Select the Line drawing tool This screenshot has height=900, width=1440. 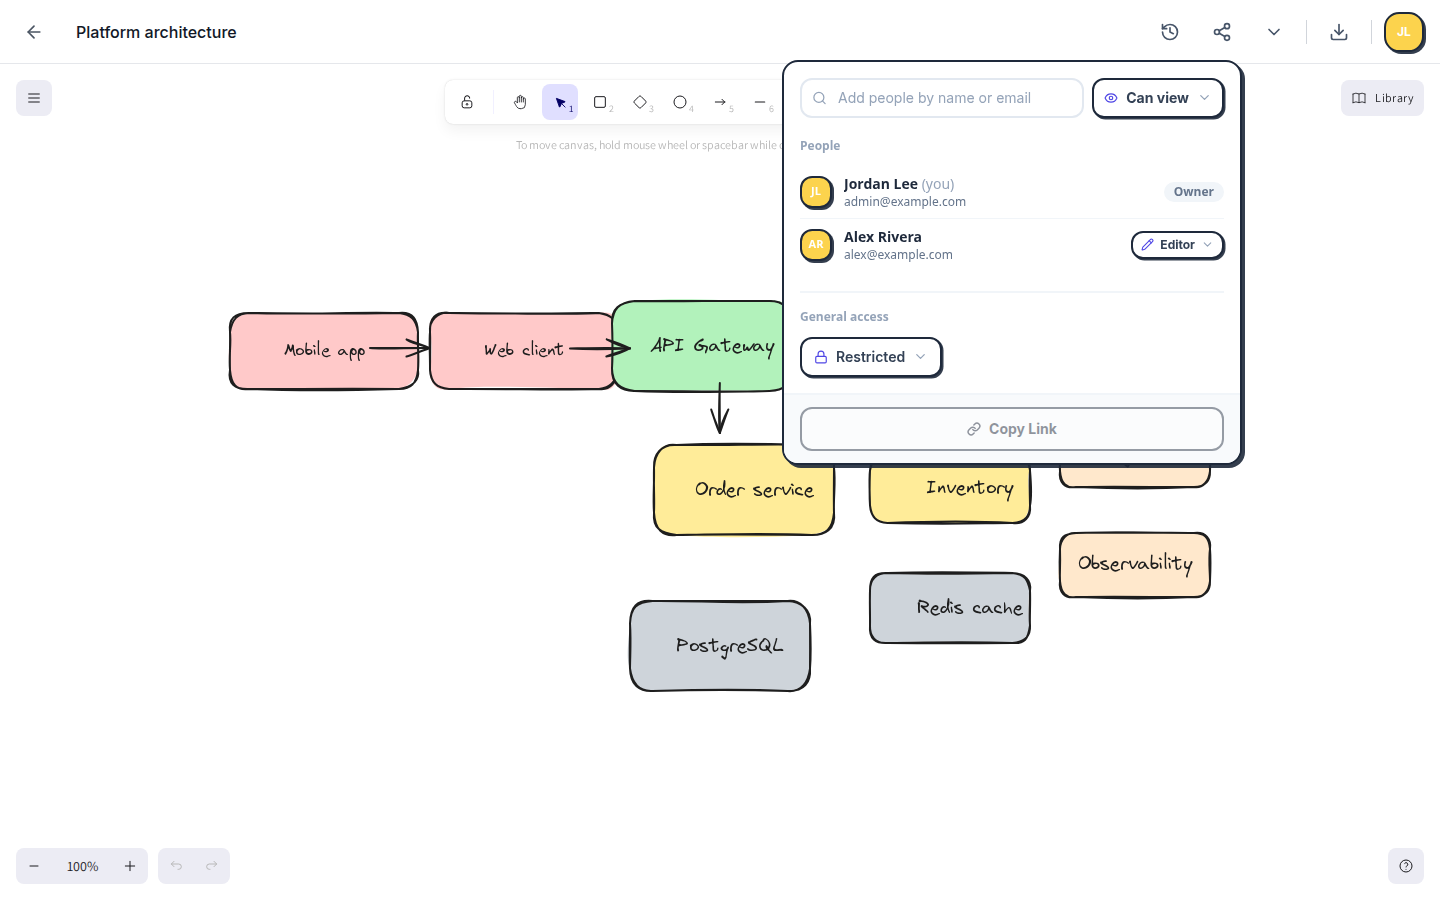coord(760,102)
